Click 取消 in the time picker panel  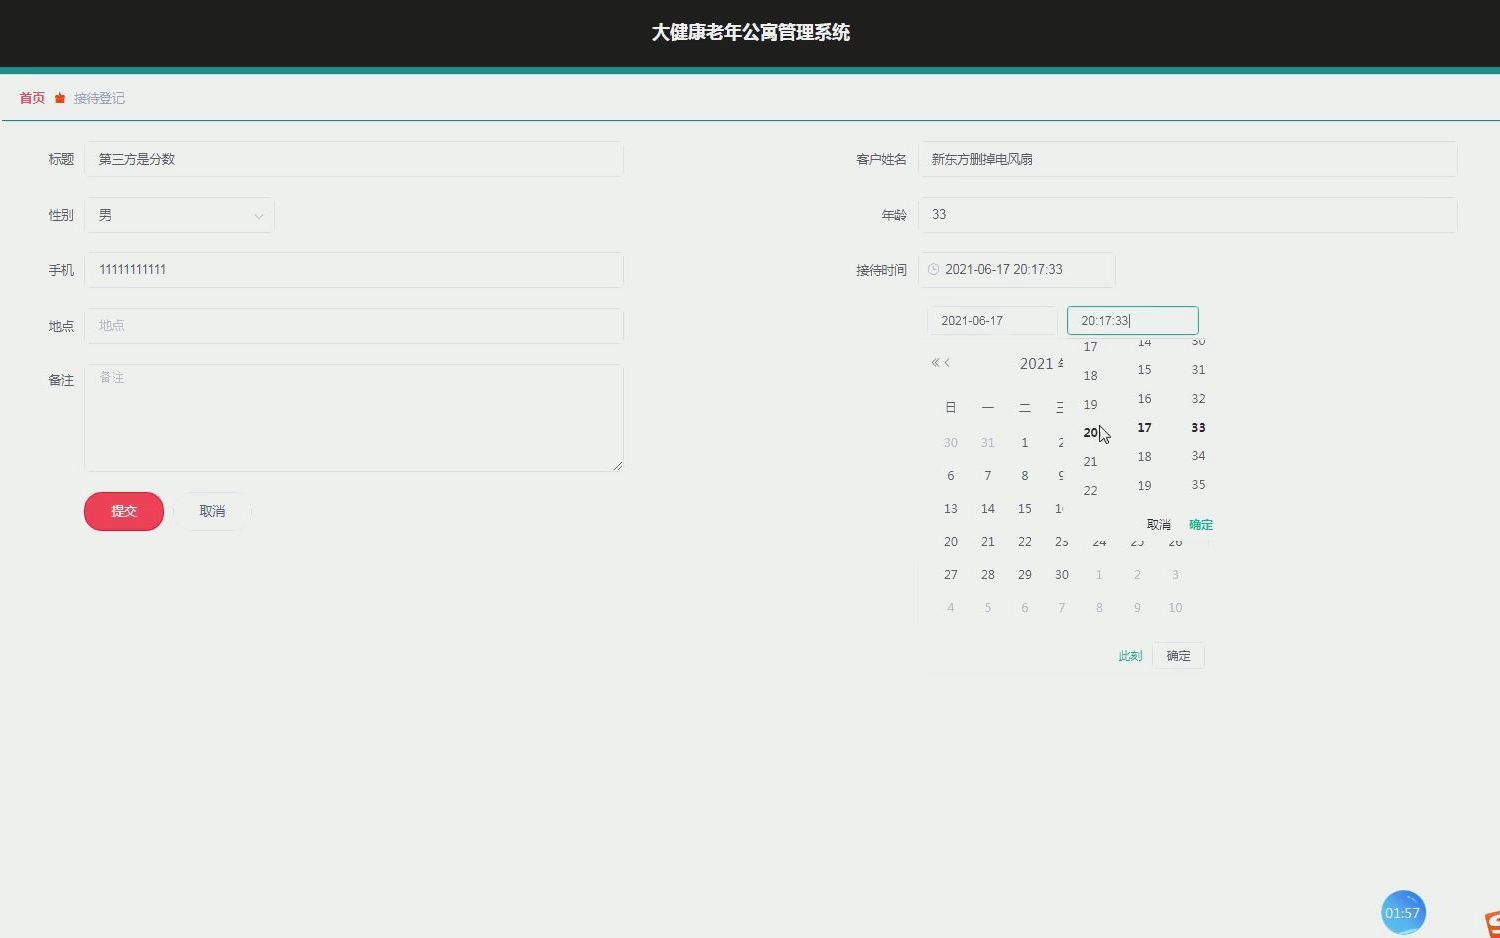click(x=1158, y=525)
